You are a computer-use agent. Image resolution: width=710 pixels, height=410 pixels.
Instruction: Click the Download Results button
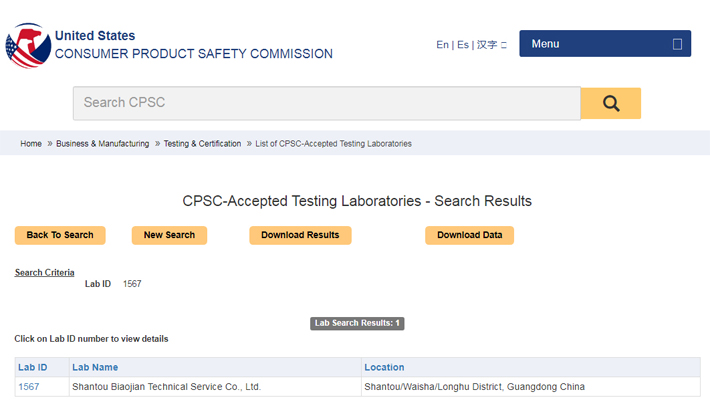[300, 235]
